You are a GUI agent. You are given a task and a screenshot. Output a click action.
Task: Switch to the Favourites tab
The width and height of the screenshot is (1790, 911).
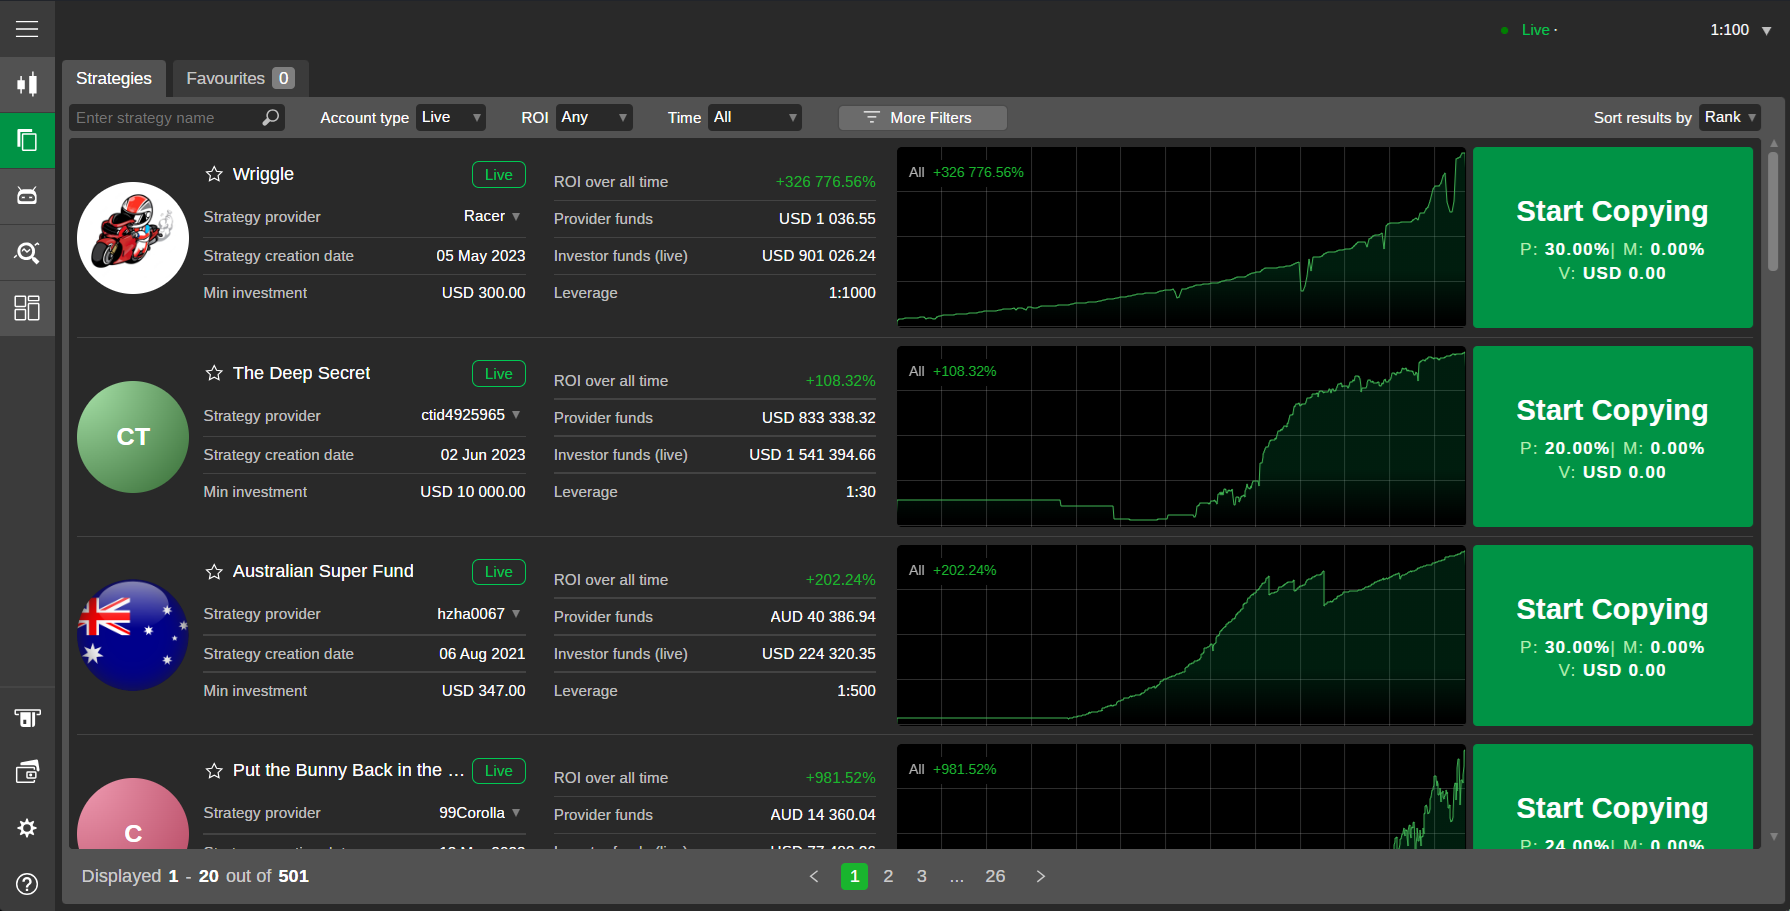tap(239, 78)
